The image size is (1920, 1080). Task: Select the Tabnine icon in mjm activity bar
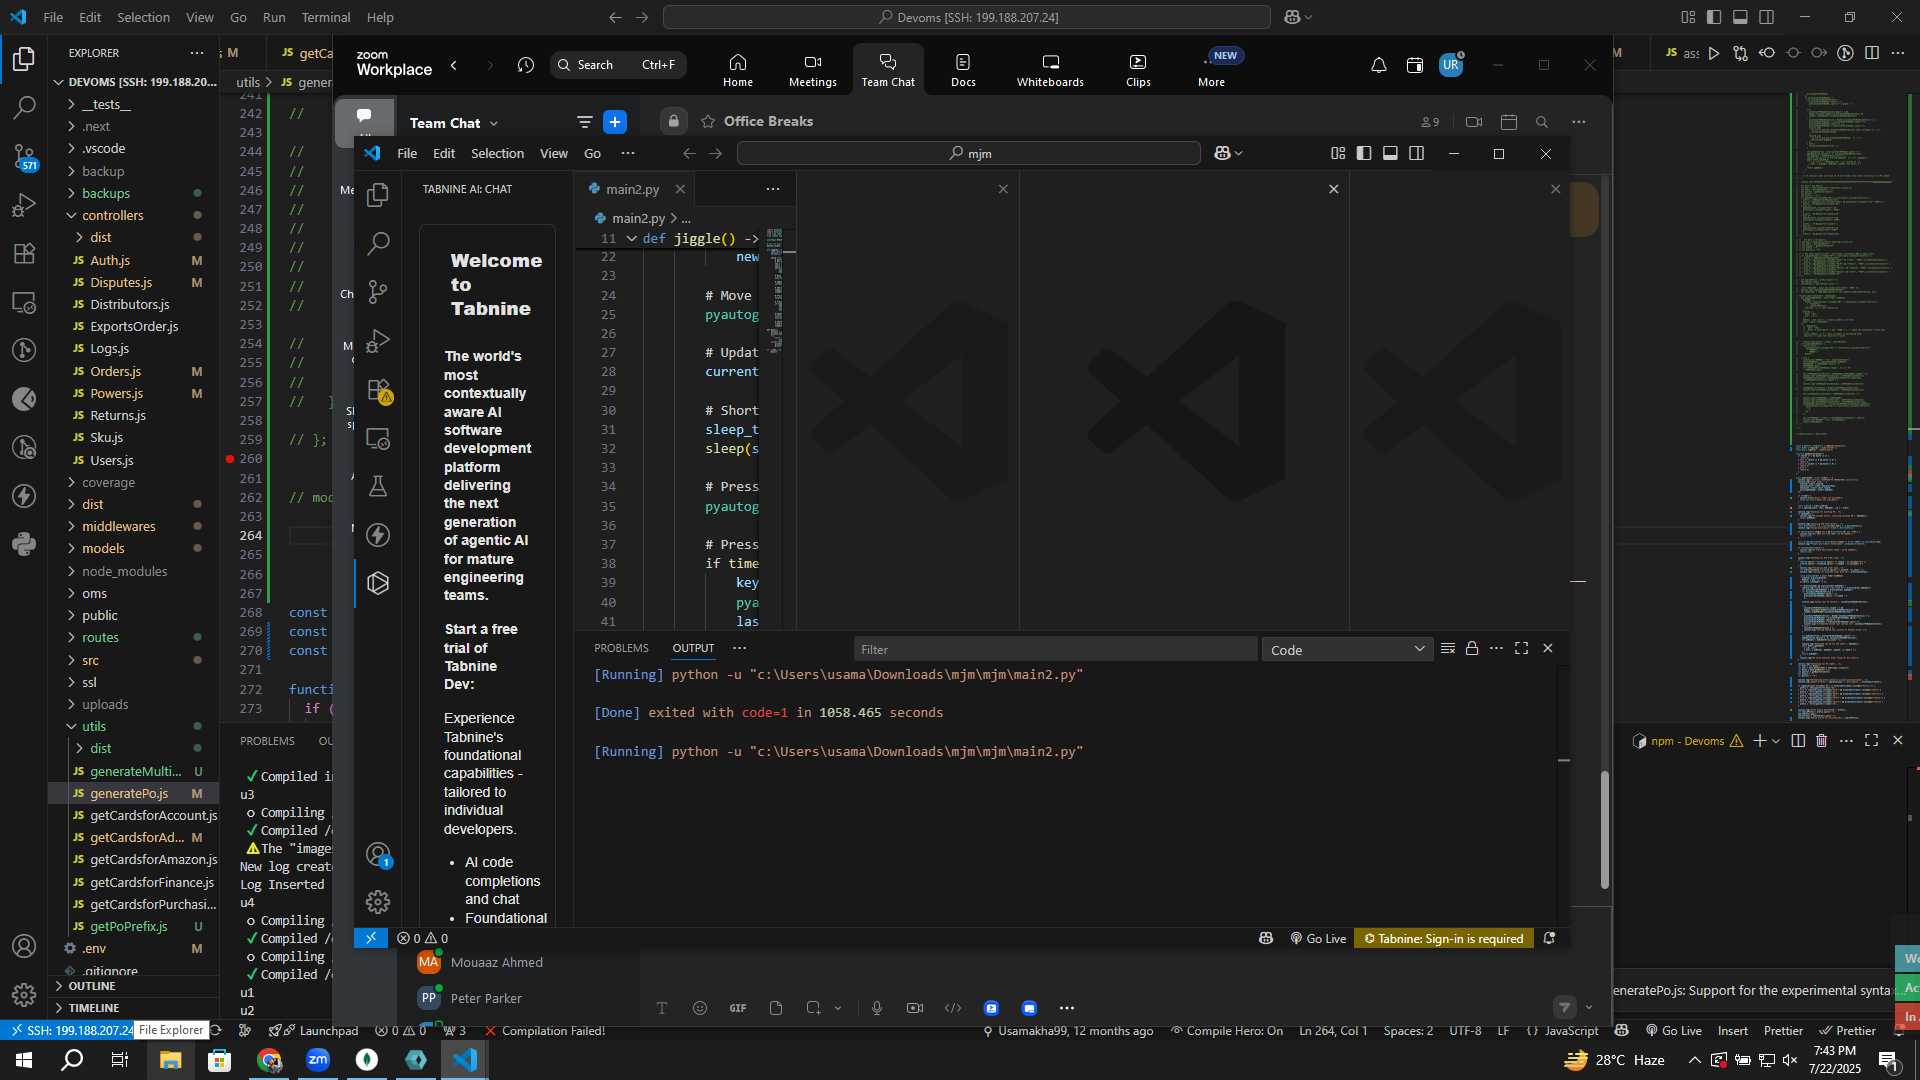click(x=378, y=583)
